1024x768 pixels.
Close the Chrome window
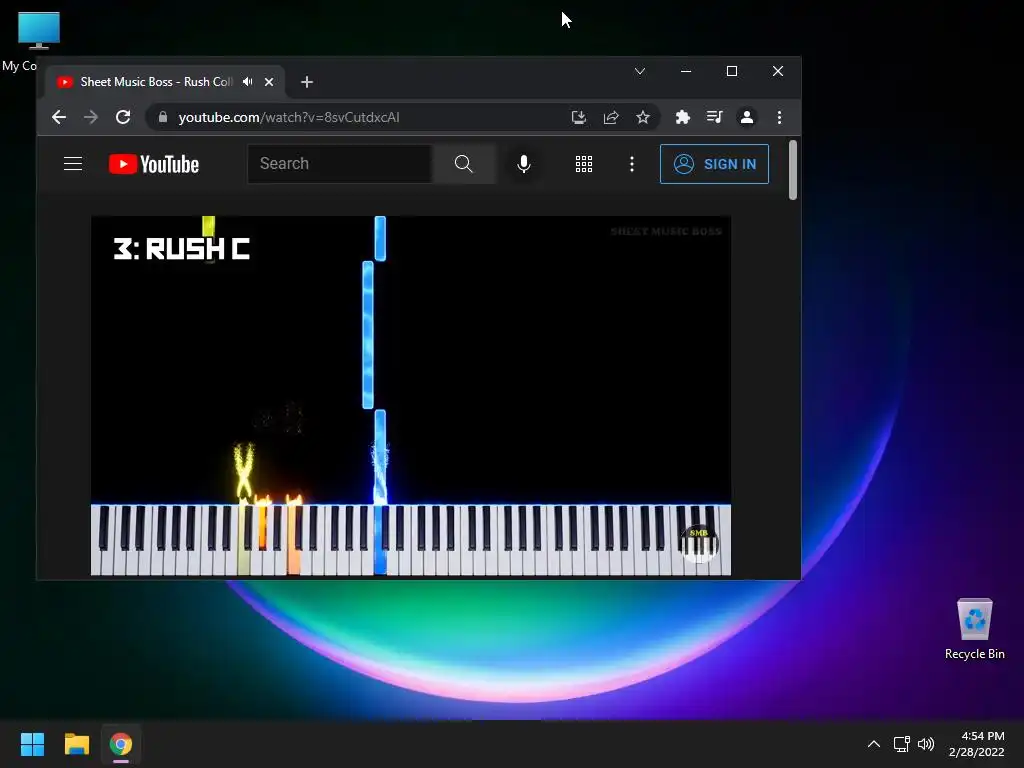coord(778,71)
